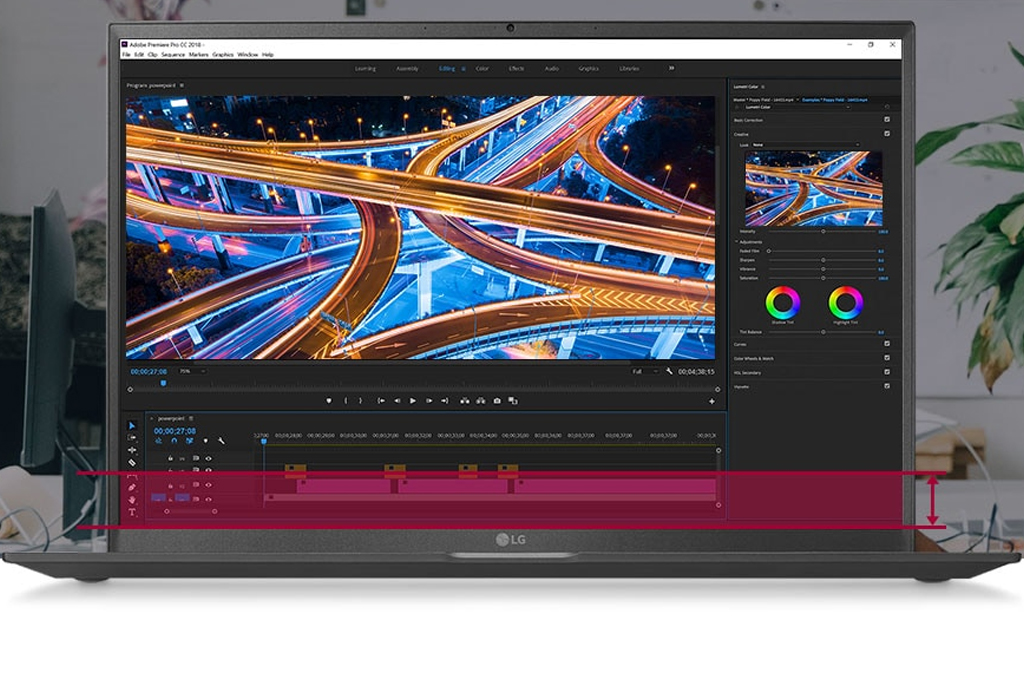Step forward one frame
The width and height of the screenshot is (1024, 682).
tap(429, 401)
